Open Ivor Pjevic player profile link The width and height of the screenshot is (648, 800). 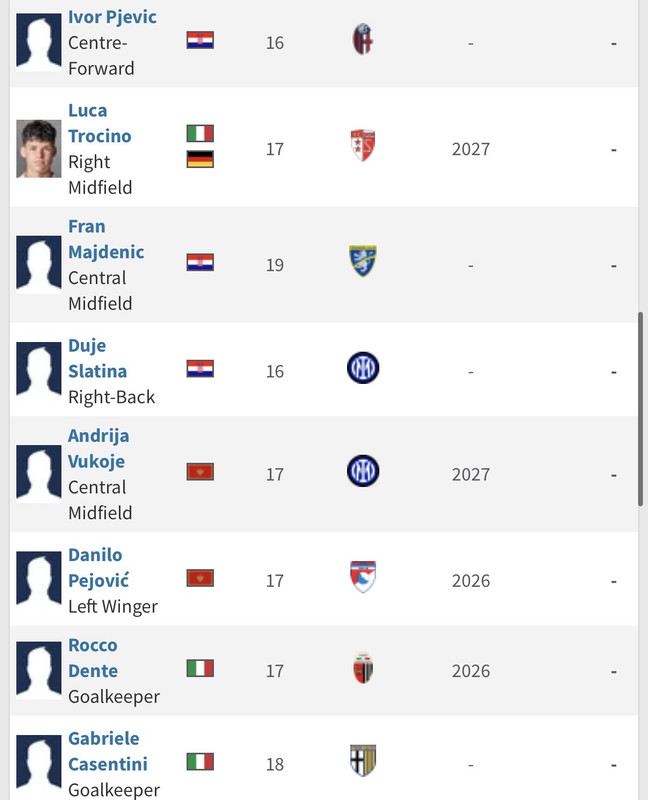pyautogui.click(x=112, y=17)
